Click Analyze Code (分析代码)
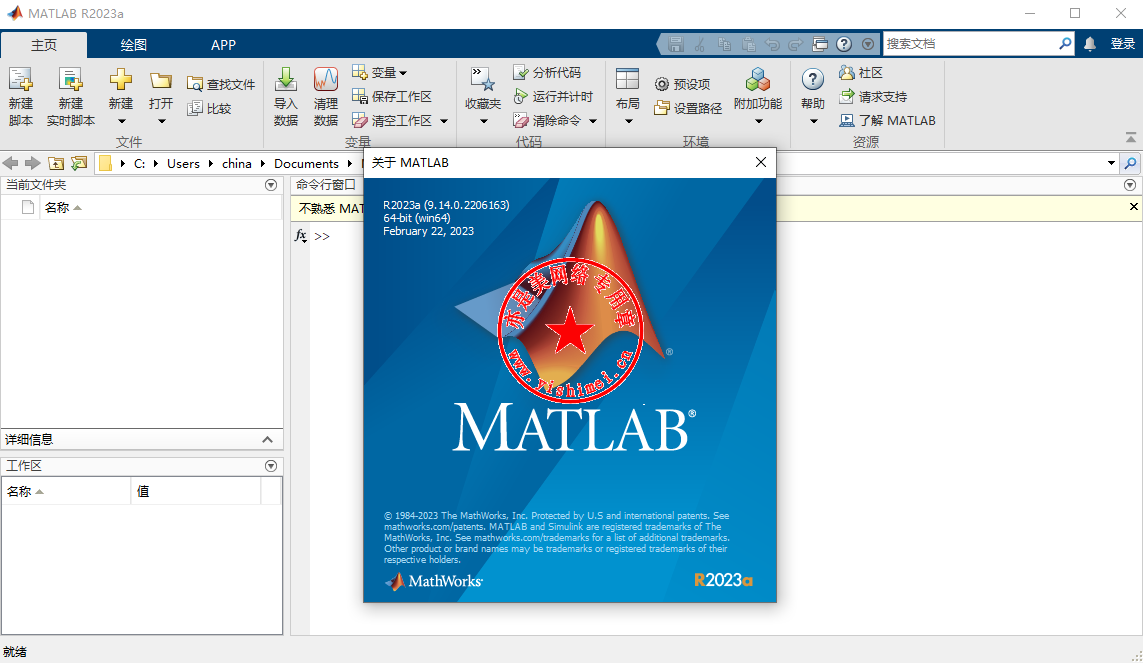 point(547,72)
